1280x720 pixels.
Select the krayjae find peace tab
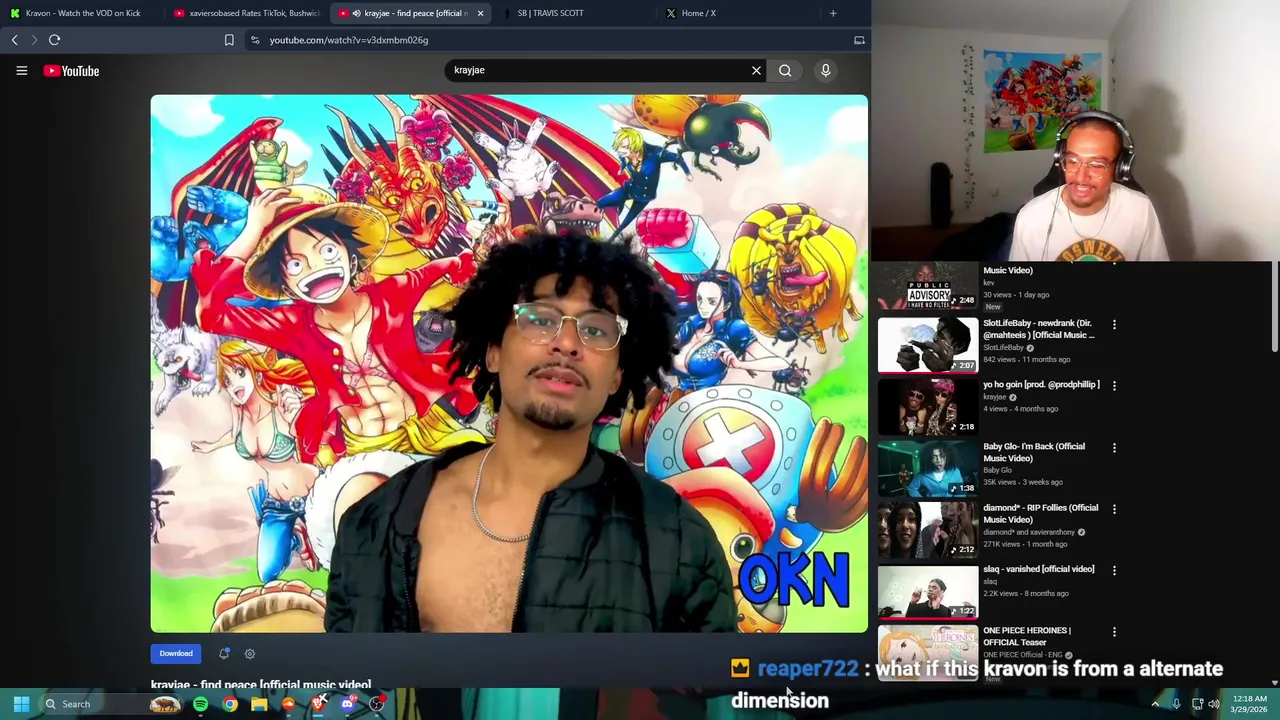(412, 13)
